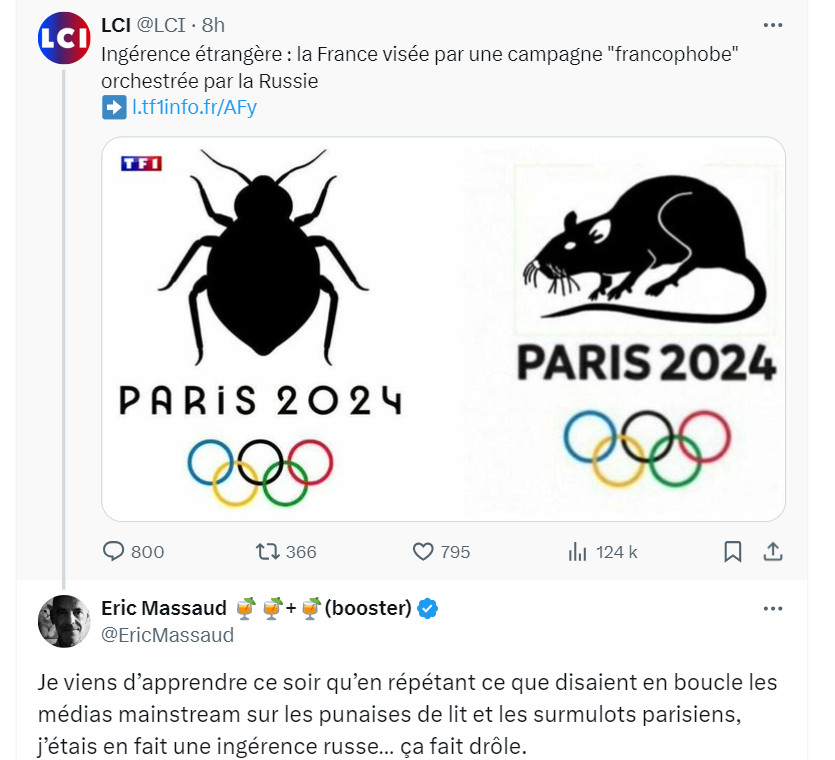This screenshot has height=760, width=835.
Task: Open more options on Eric Massaud's tweet
Action: tap(773, 608)
